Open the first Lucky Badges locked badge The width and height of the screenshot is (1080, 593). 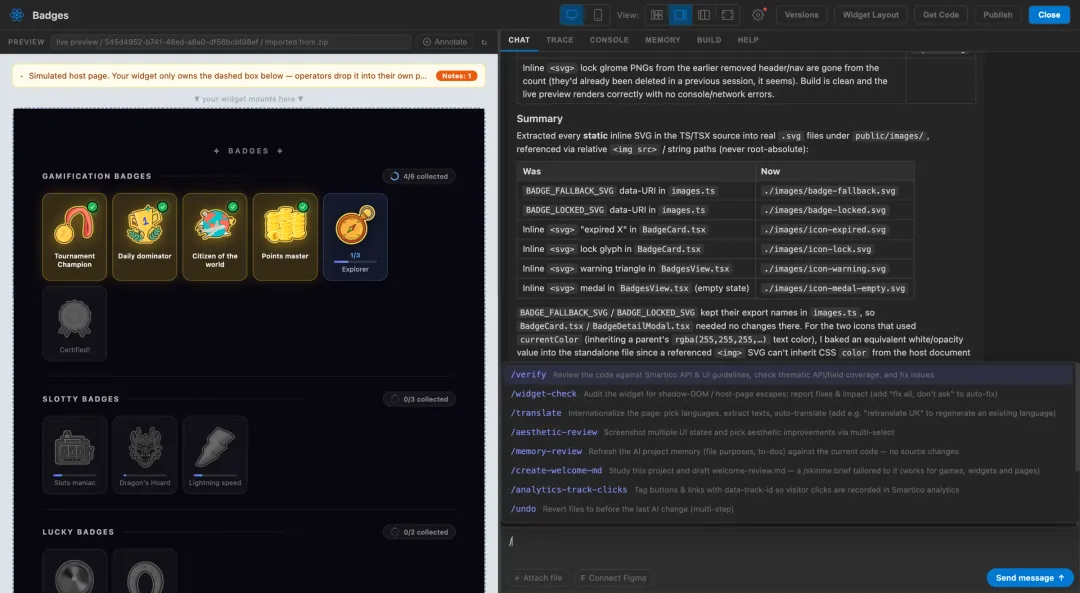[74, 571]
